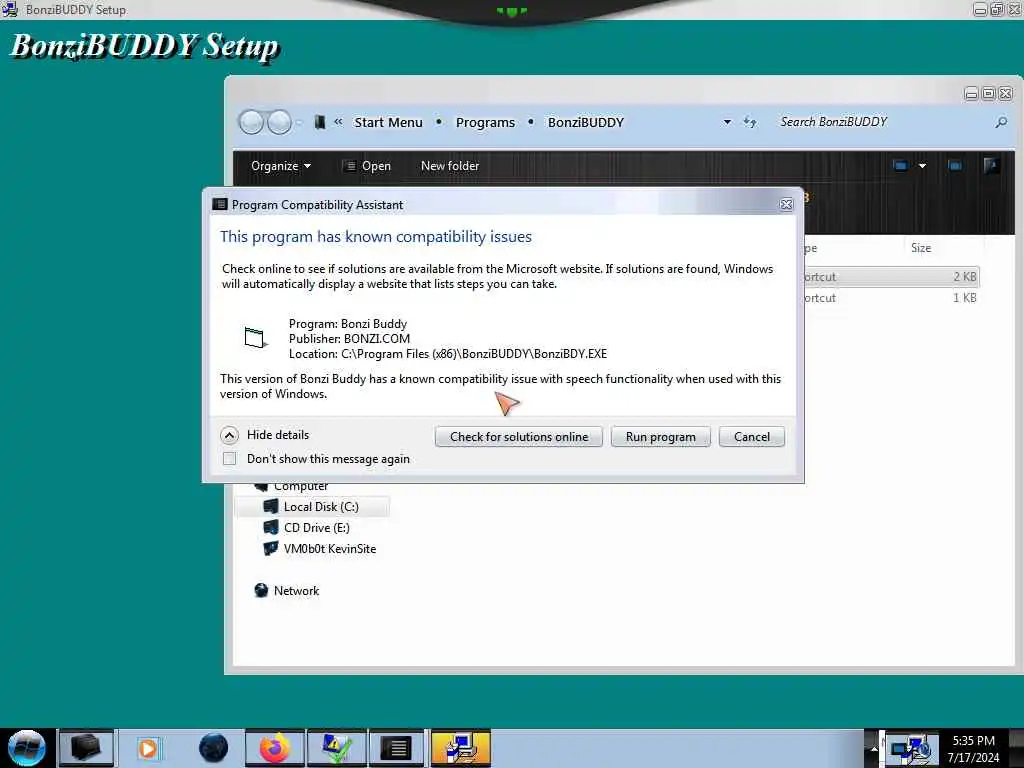Screen dimensions: 1024x768
Task: Close the Program Compatibility Assistant window
Action: pyautogui.click(x=786, y=204)
